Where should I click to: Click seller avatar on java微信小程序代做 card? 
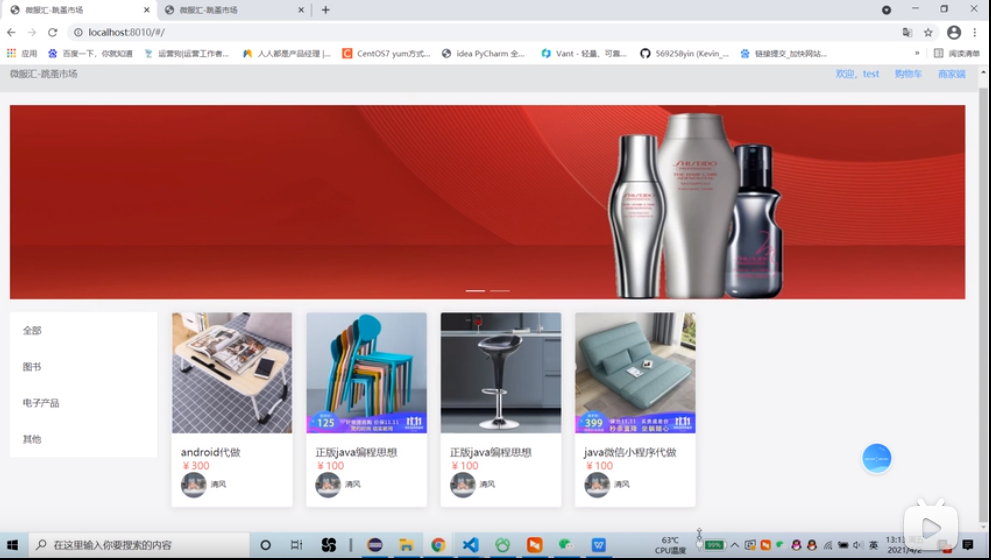pyautogui.click(x=597, y=485)
